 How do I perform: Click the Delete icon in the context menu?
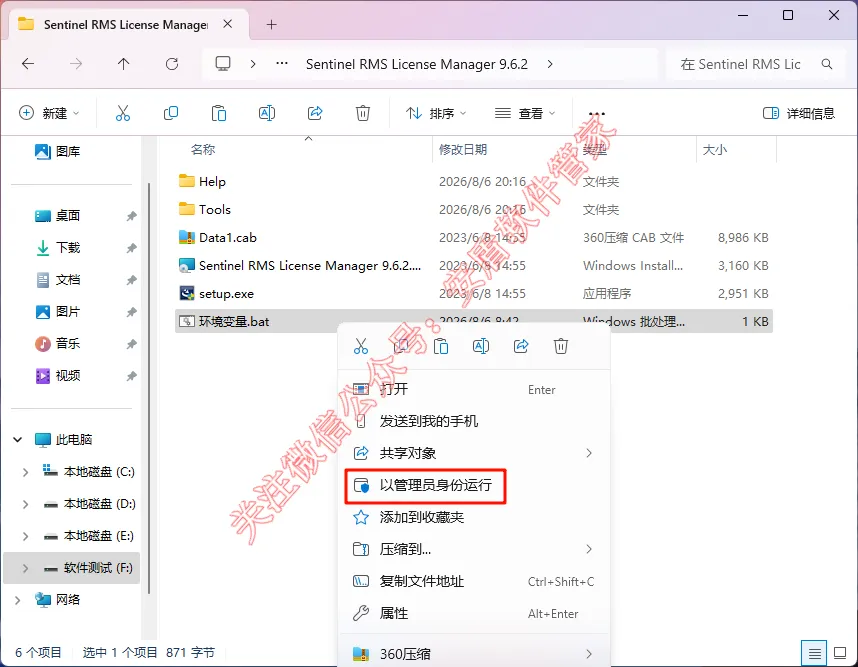pos(561,346)
